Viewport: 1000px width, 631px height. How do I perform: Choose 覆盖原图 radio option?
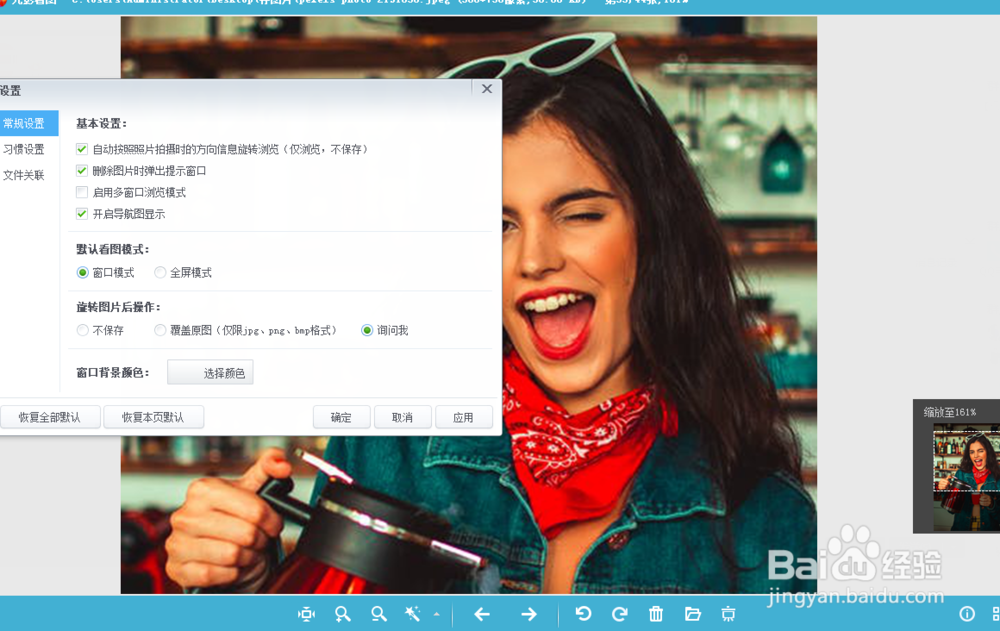160,330
